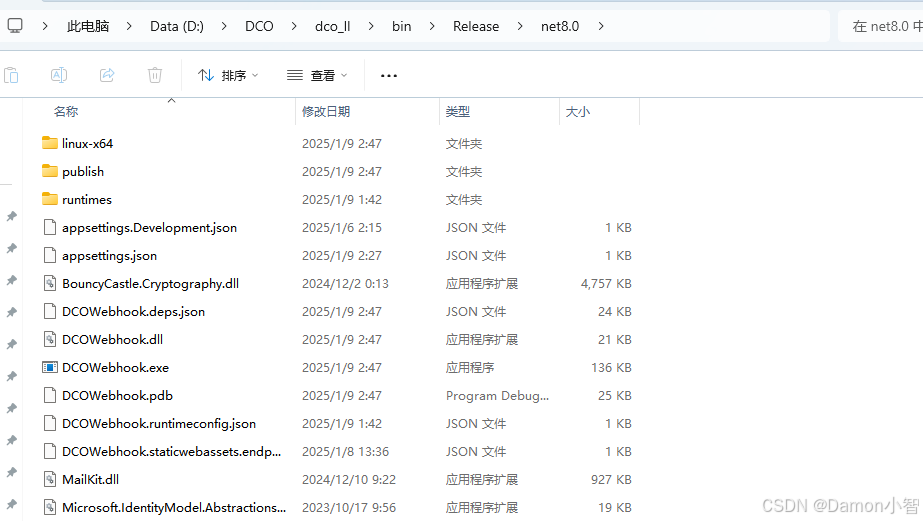This screenshot has width=923, height=521.
Task: Expand chevron after 此电脑 in breadcrumb
Action: 129,26
